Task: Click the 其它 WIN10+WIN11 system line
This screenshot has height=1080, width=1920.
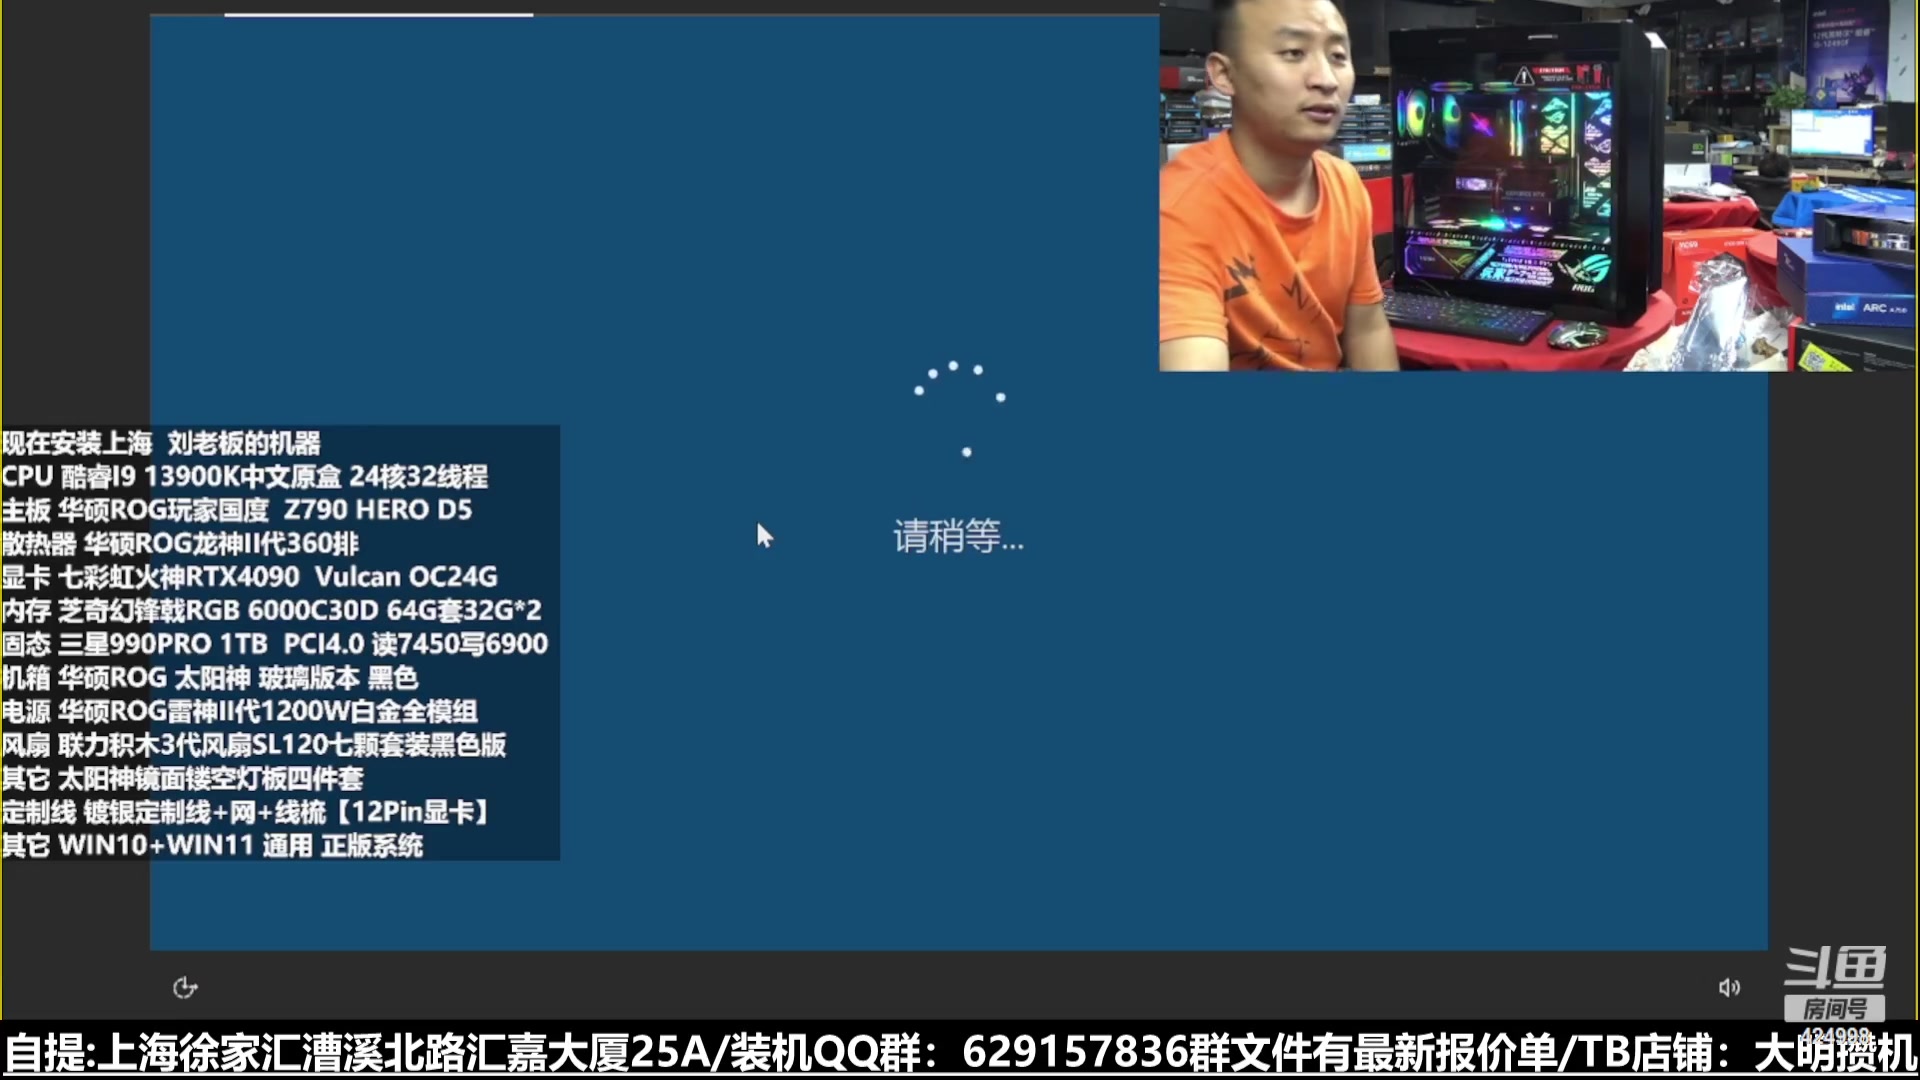Action: coord(212,845)
